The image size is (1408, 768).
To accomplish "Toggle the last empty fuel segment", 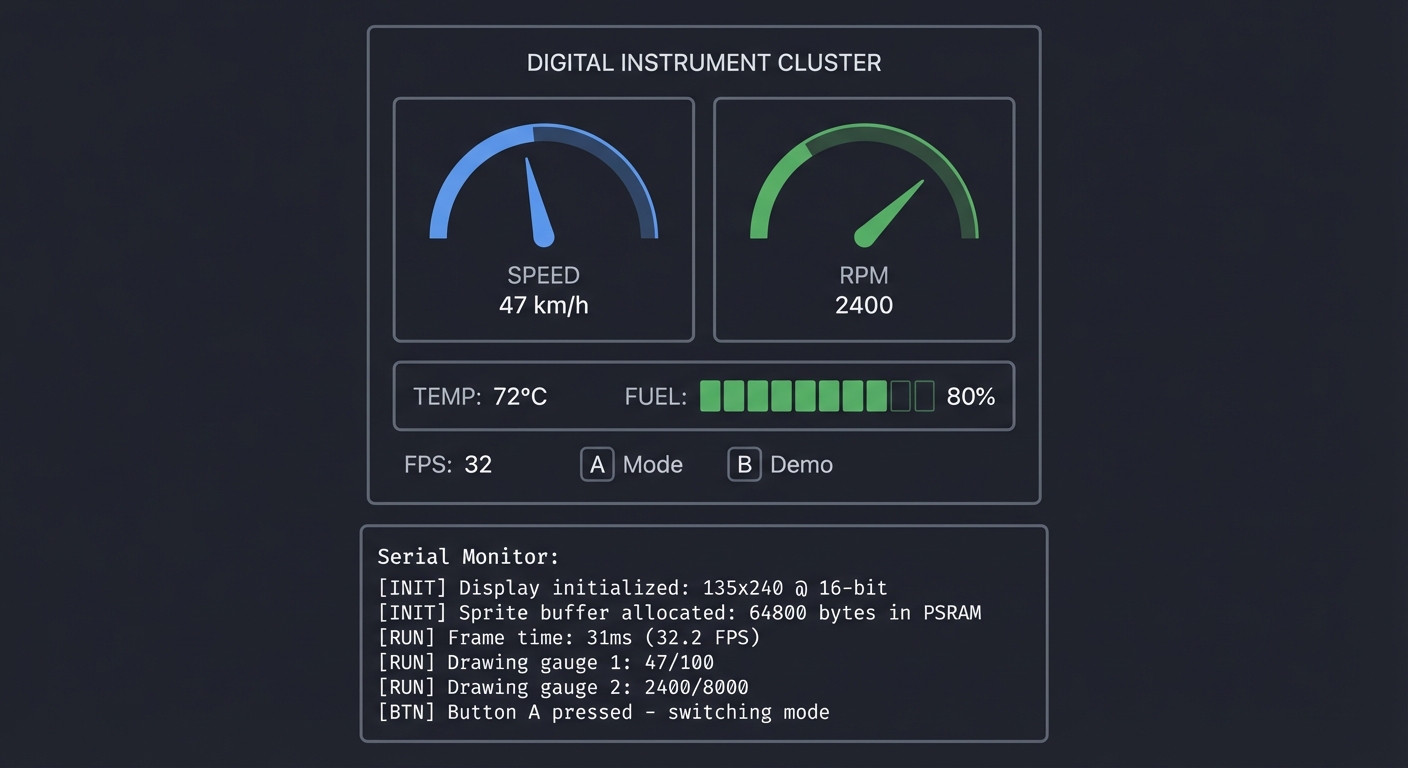I will point(922,396).
